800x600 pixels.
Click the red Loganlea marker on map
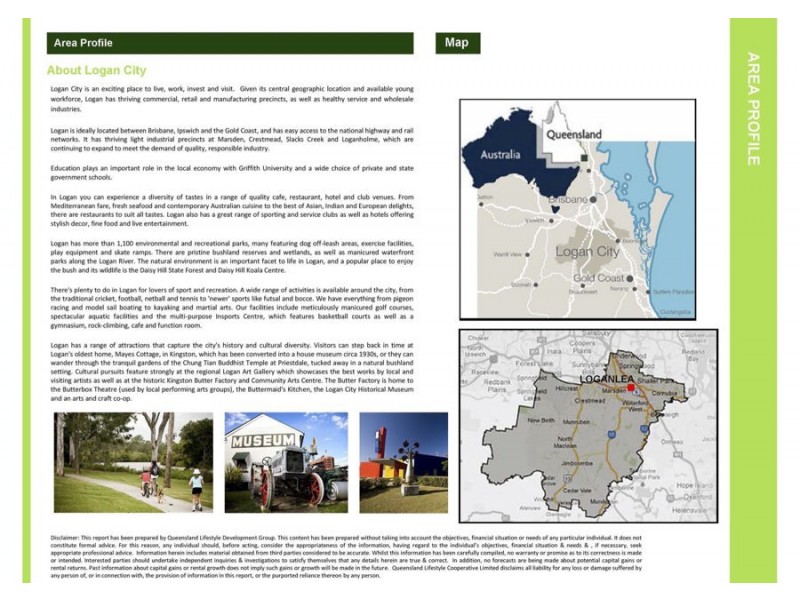631,387
